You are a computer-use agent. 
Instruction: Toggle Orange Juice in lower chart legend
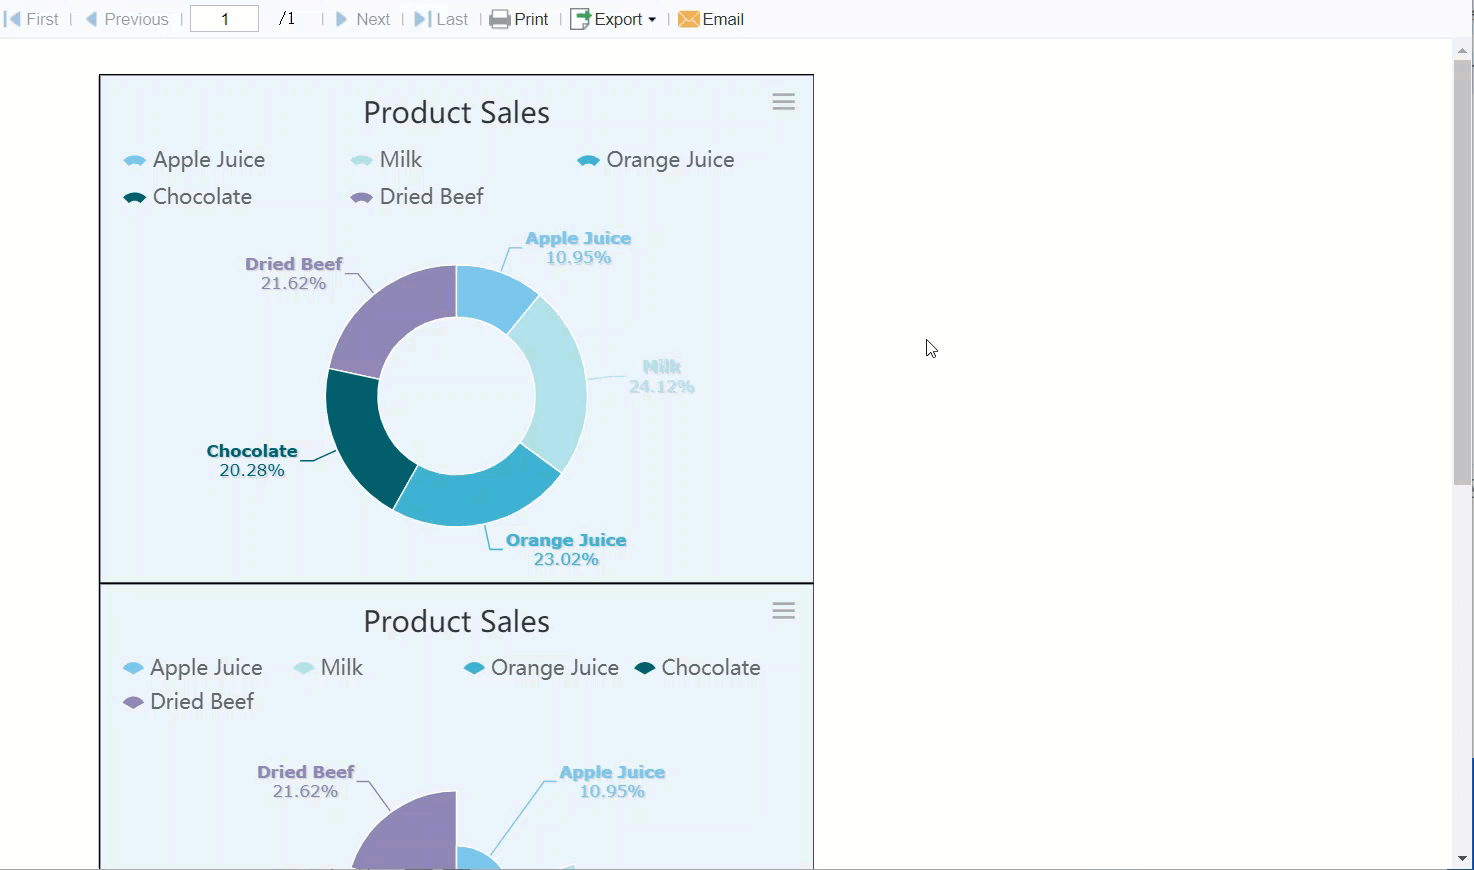[541, 668]
